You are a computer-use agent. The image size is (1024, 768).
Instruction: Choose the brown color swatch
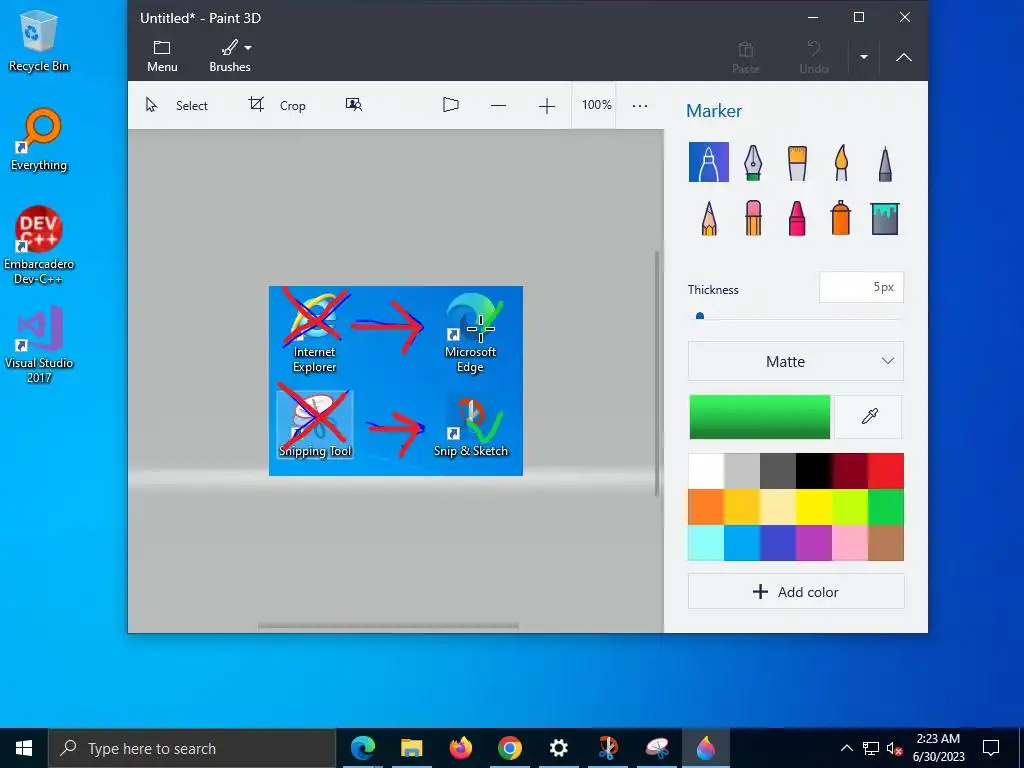coord(886,543)
